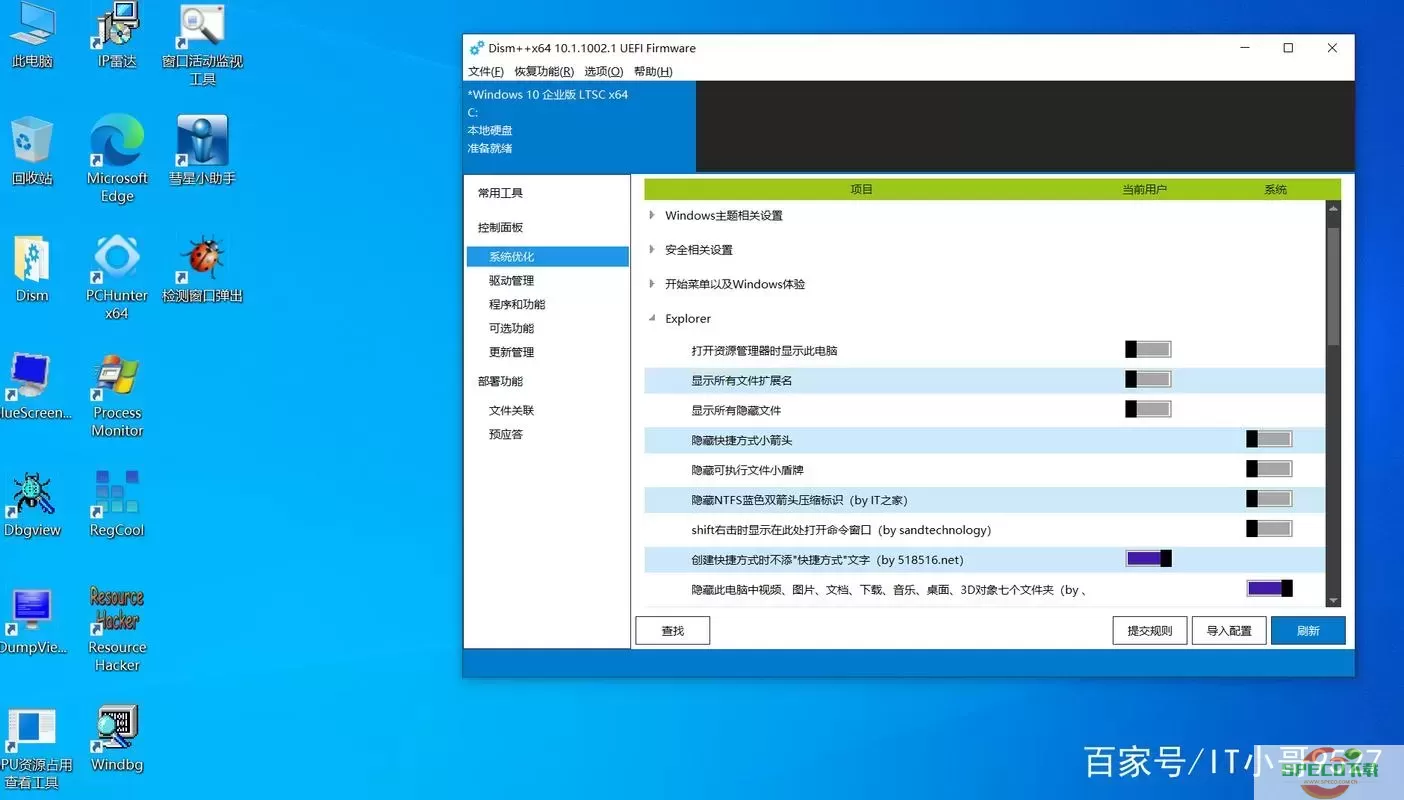Click the 常用工具 sidebar heading
This screenshot has width=1404, height=800.
click(500, 193)
